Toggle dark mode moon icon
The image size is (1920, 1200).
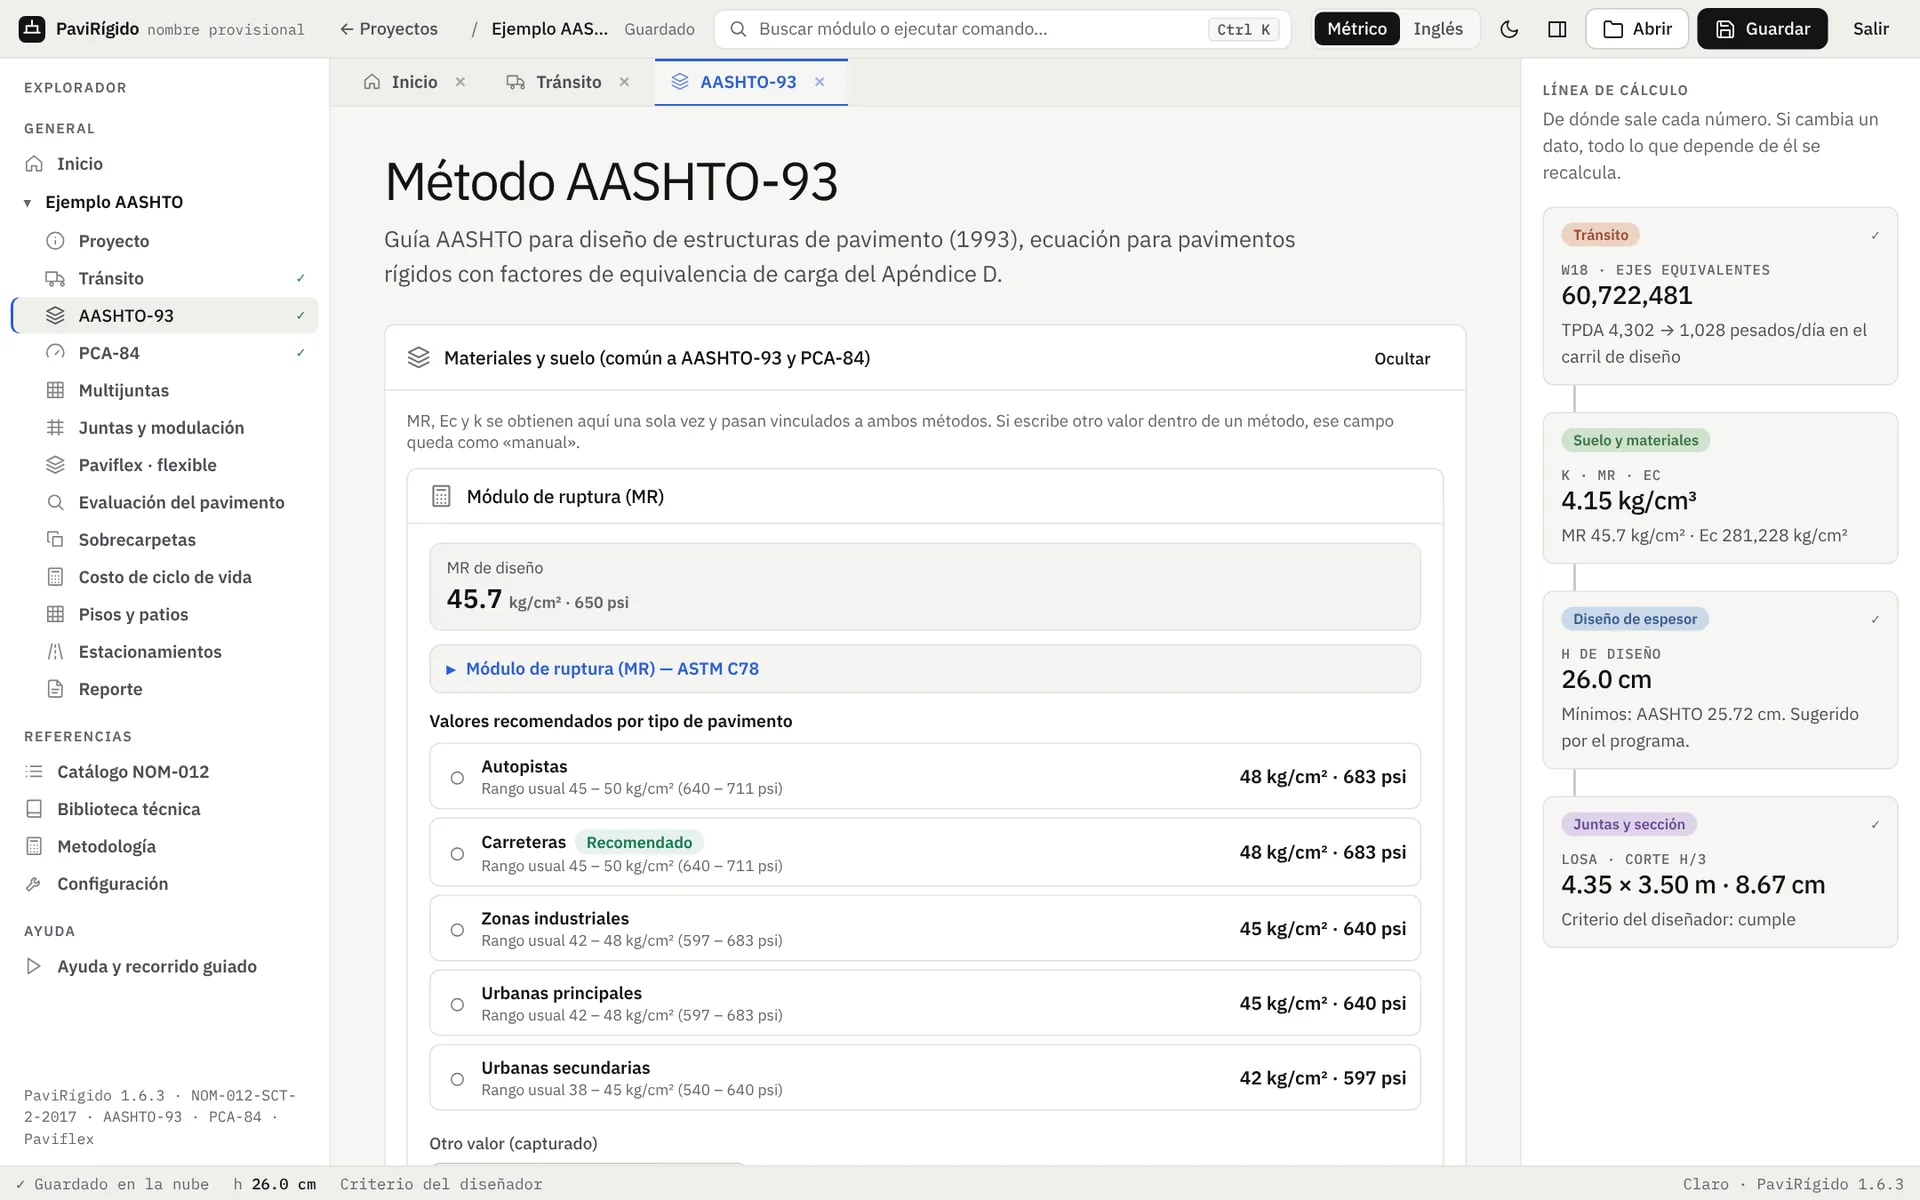(1509, 29)
